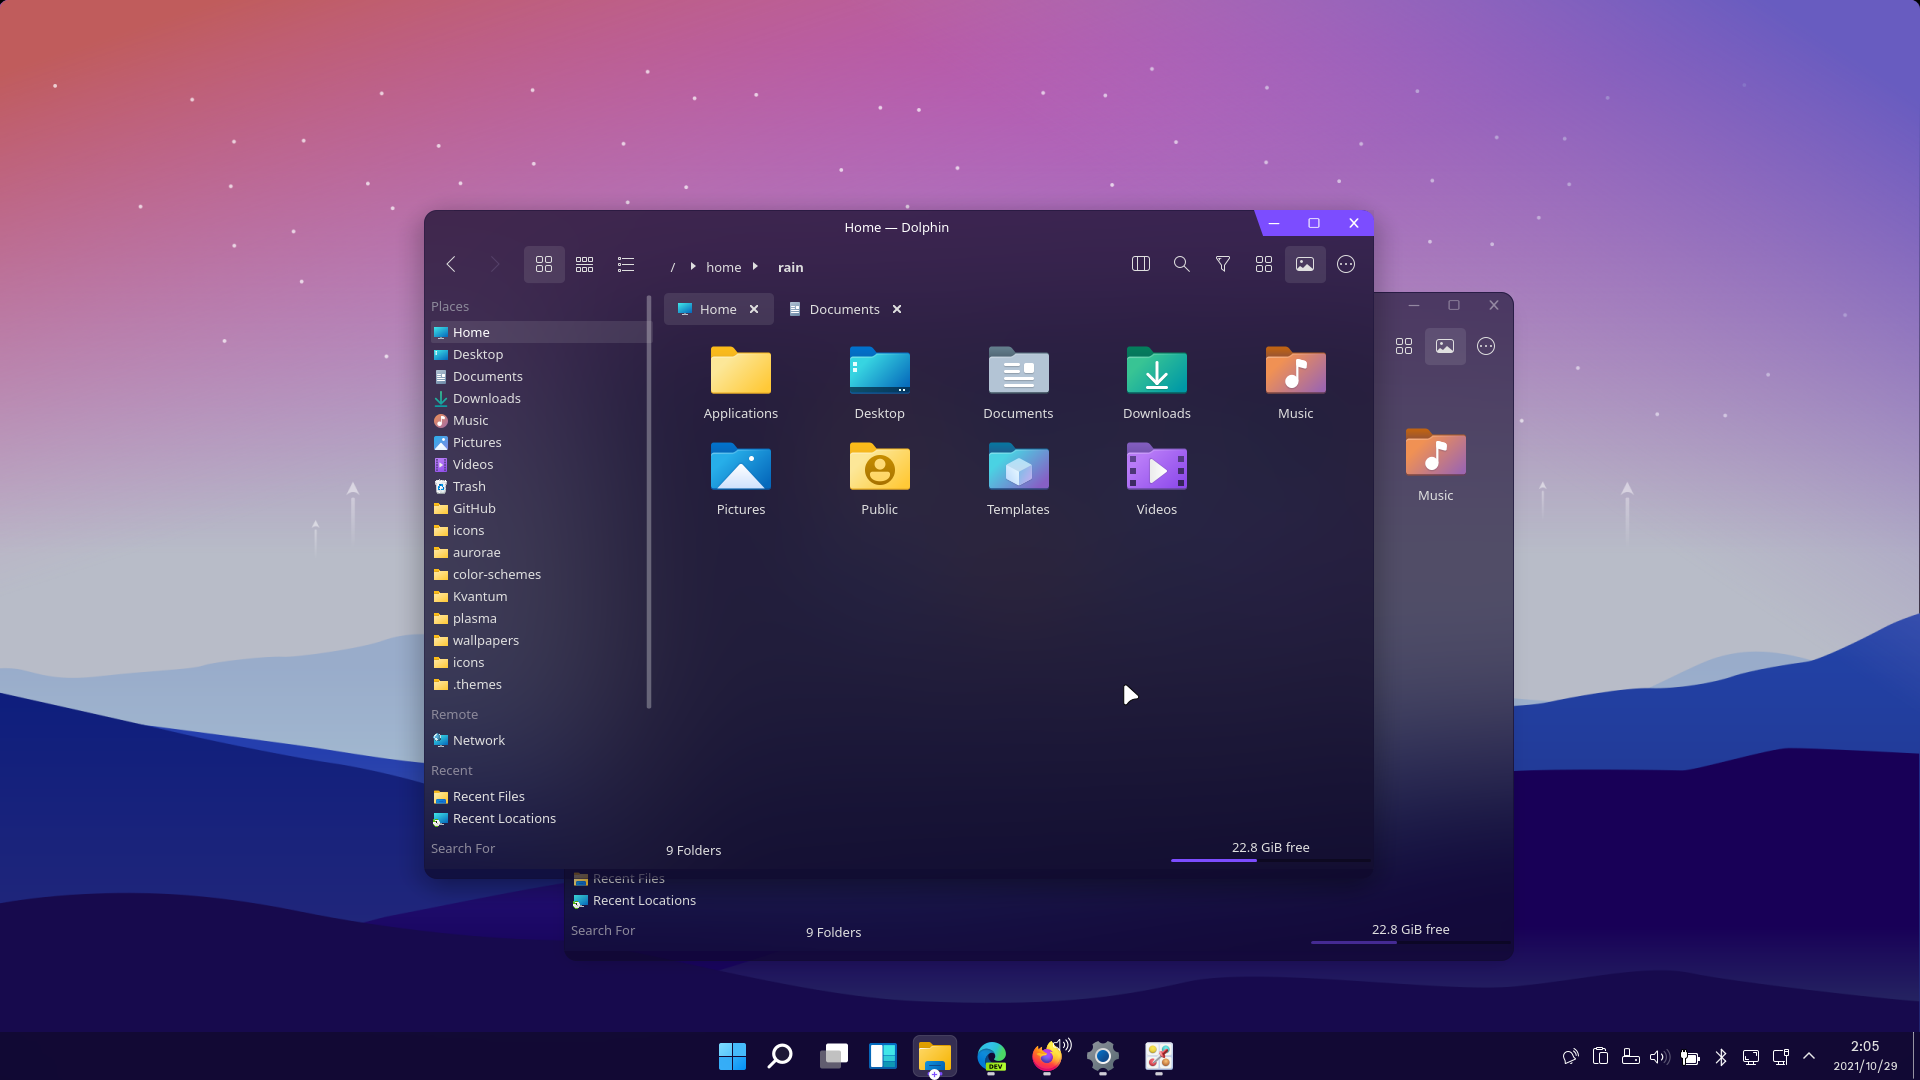Switch to the Documents tab
The height and width of the screenshot is (1080, 1920).
click(845, 309)
